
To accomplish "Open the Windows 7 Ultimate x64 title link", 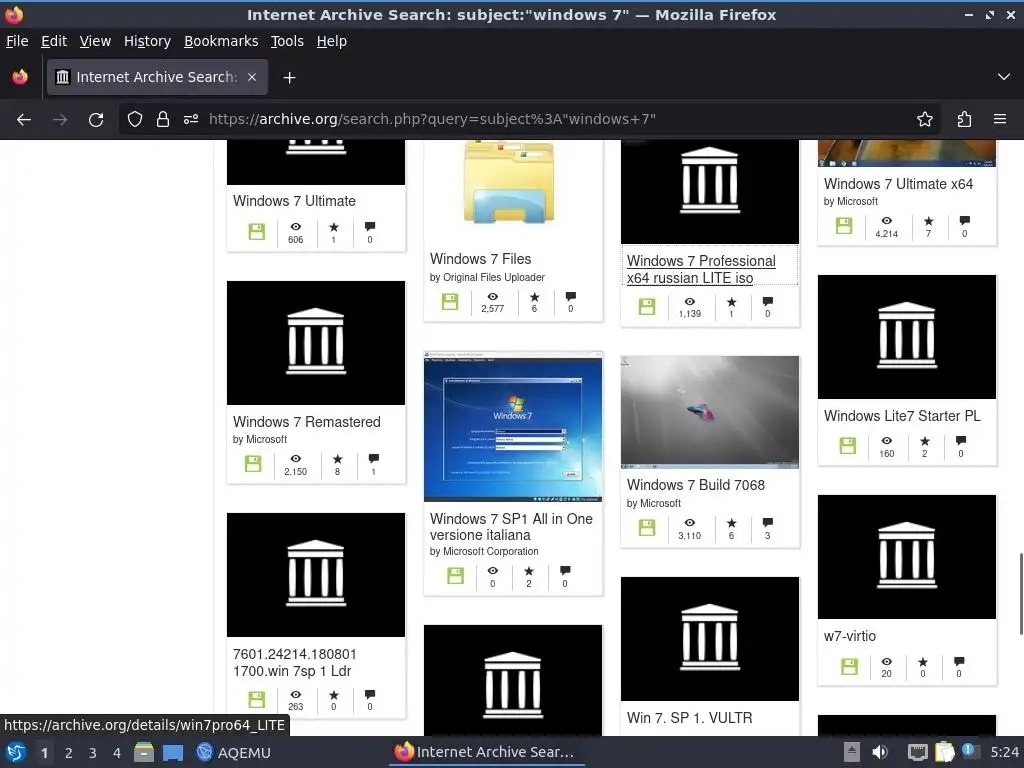I will pyautogui.click(x=899, y=184).
